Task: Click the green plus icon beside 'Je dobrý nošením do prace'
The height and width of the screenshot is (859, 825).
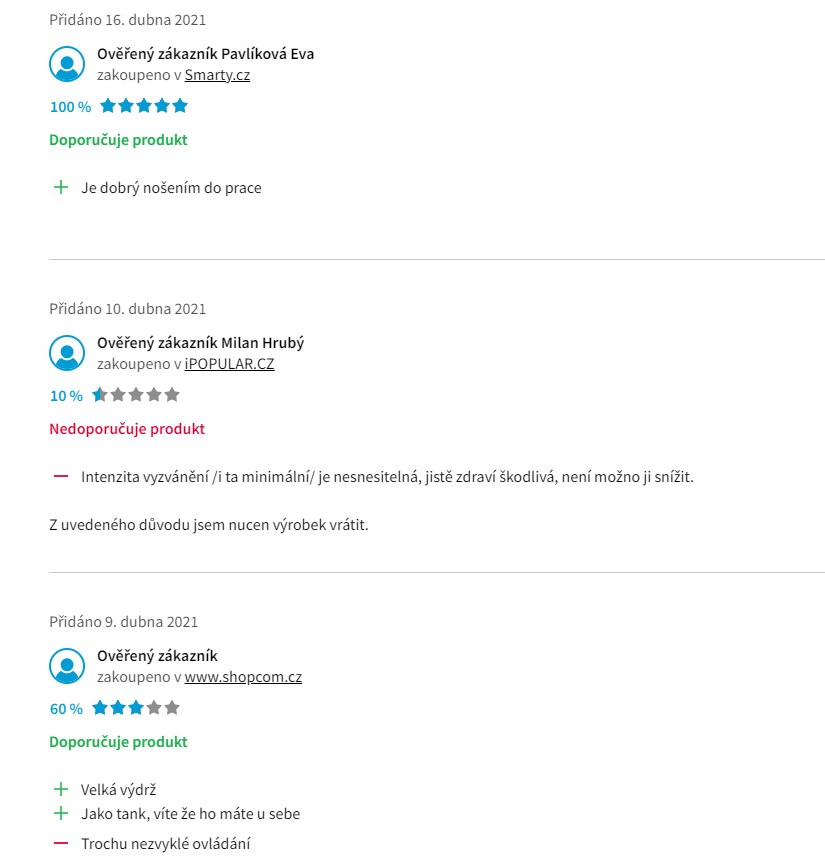Action: 61,187
